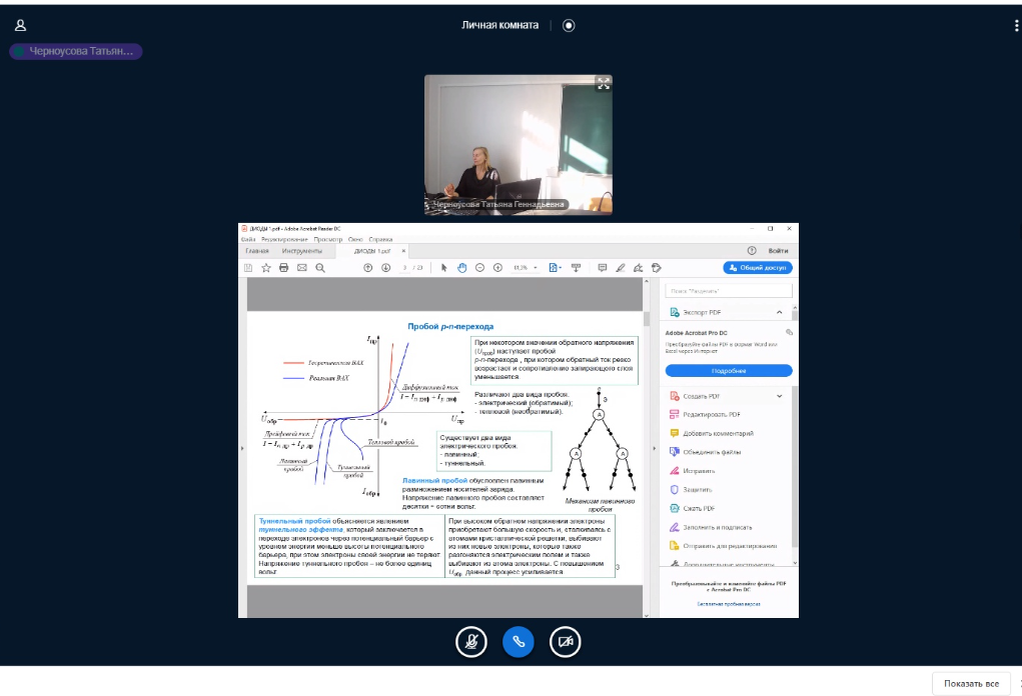The height and width of the screenshot is (696, 1022).
Task: Open the Просмотр menu
Action: click(x=328, y=239)
